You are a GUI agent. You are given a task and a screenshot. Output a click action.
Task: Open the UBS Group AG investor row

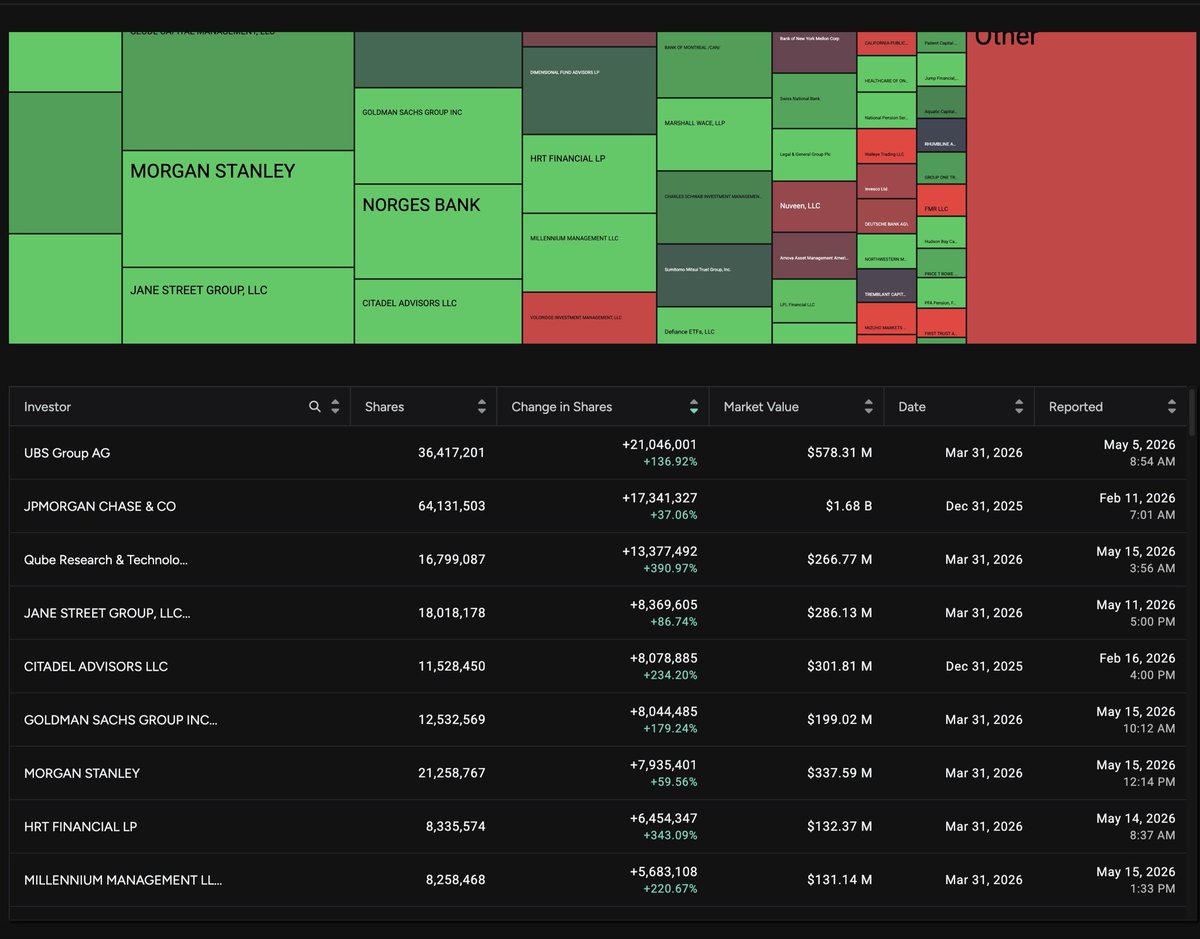click(598, 453)
